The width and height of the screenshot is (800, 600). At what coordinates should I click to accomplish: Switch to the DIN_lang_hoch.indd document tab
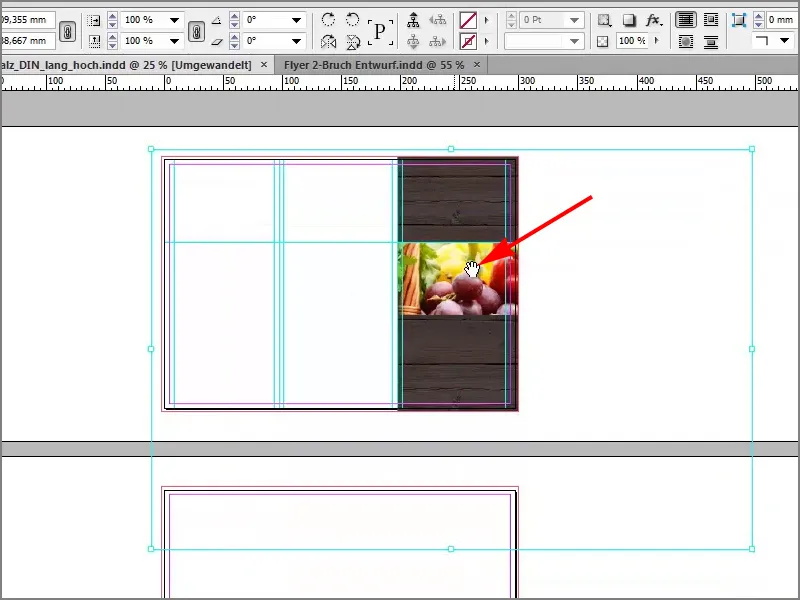pos(128,65)
